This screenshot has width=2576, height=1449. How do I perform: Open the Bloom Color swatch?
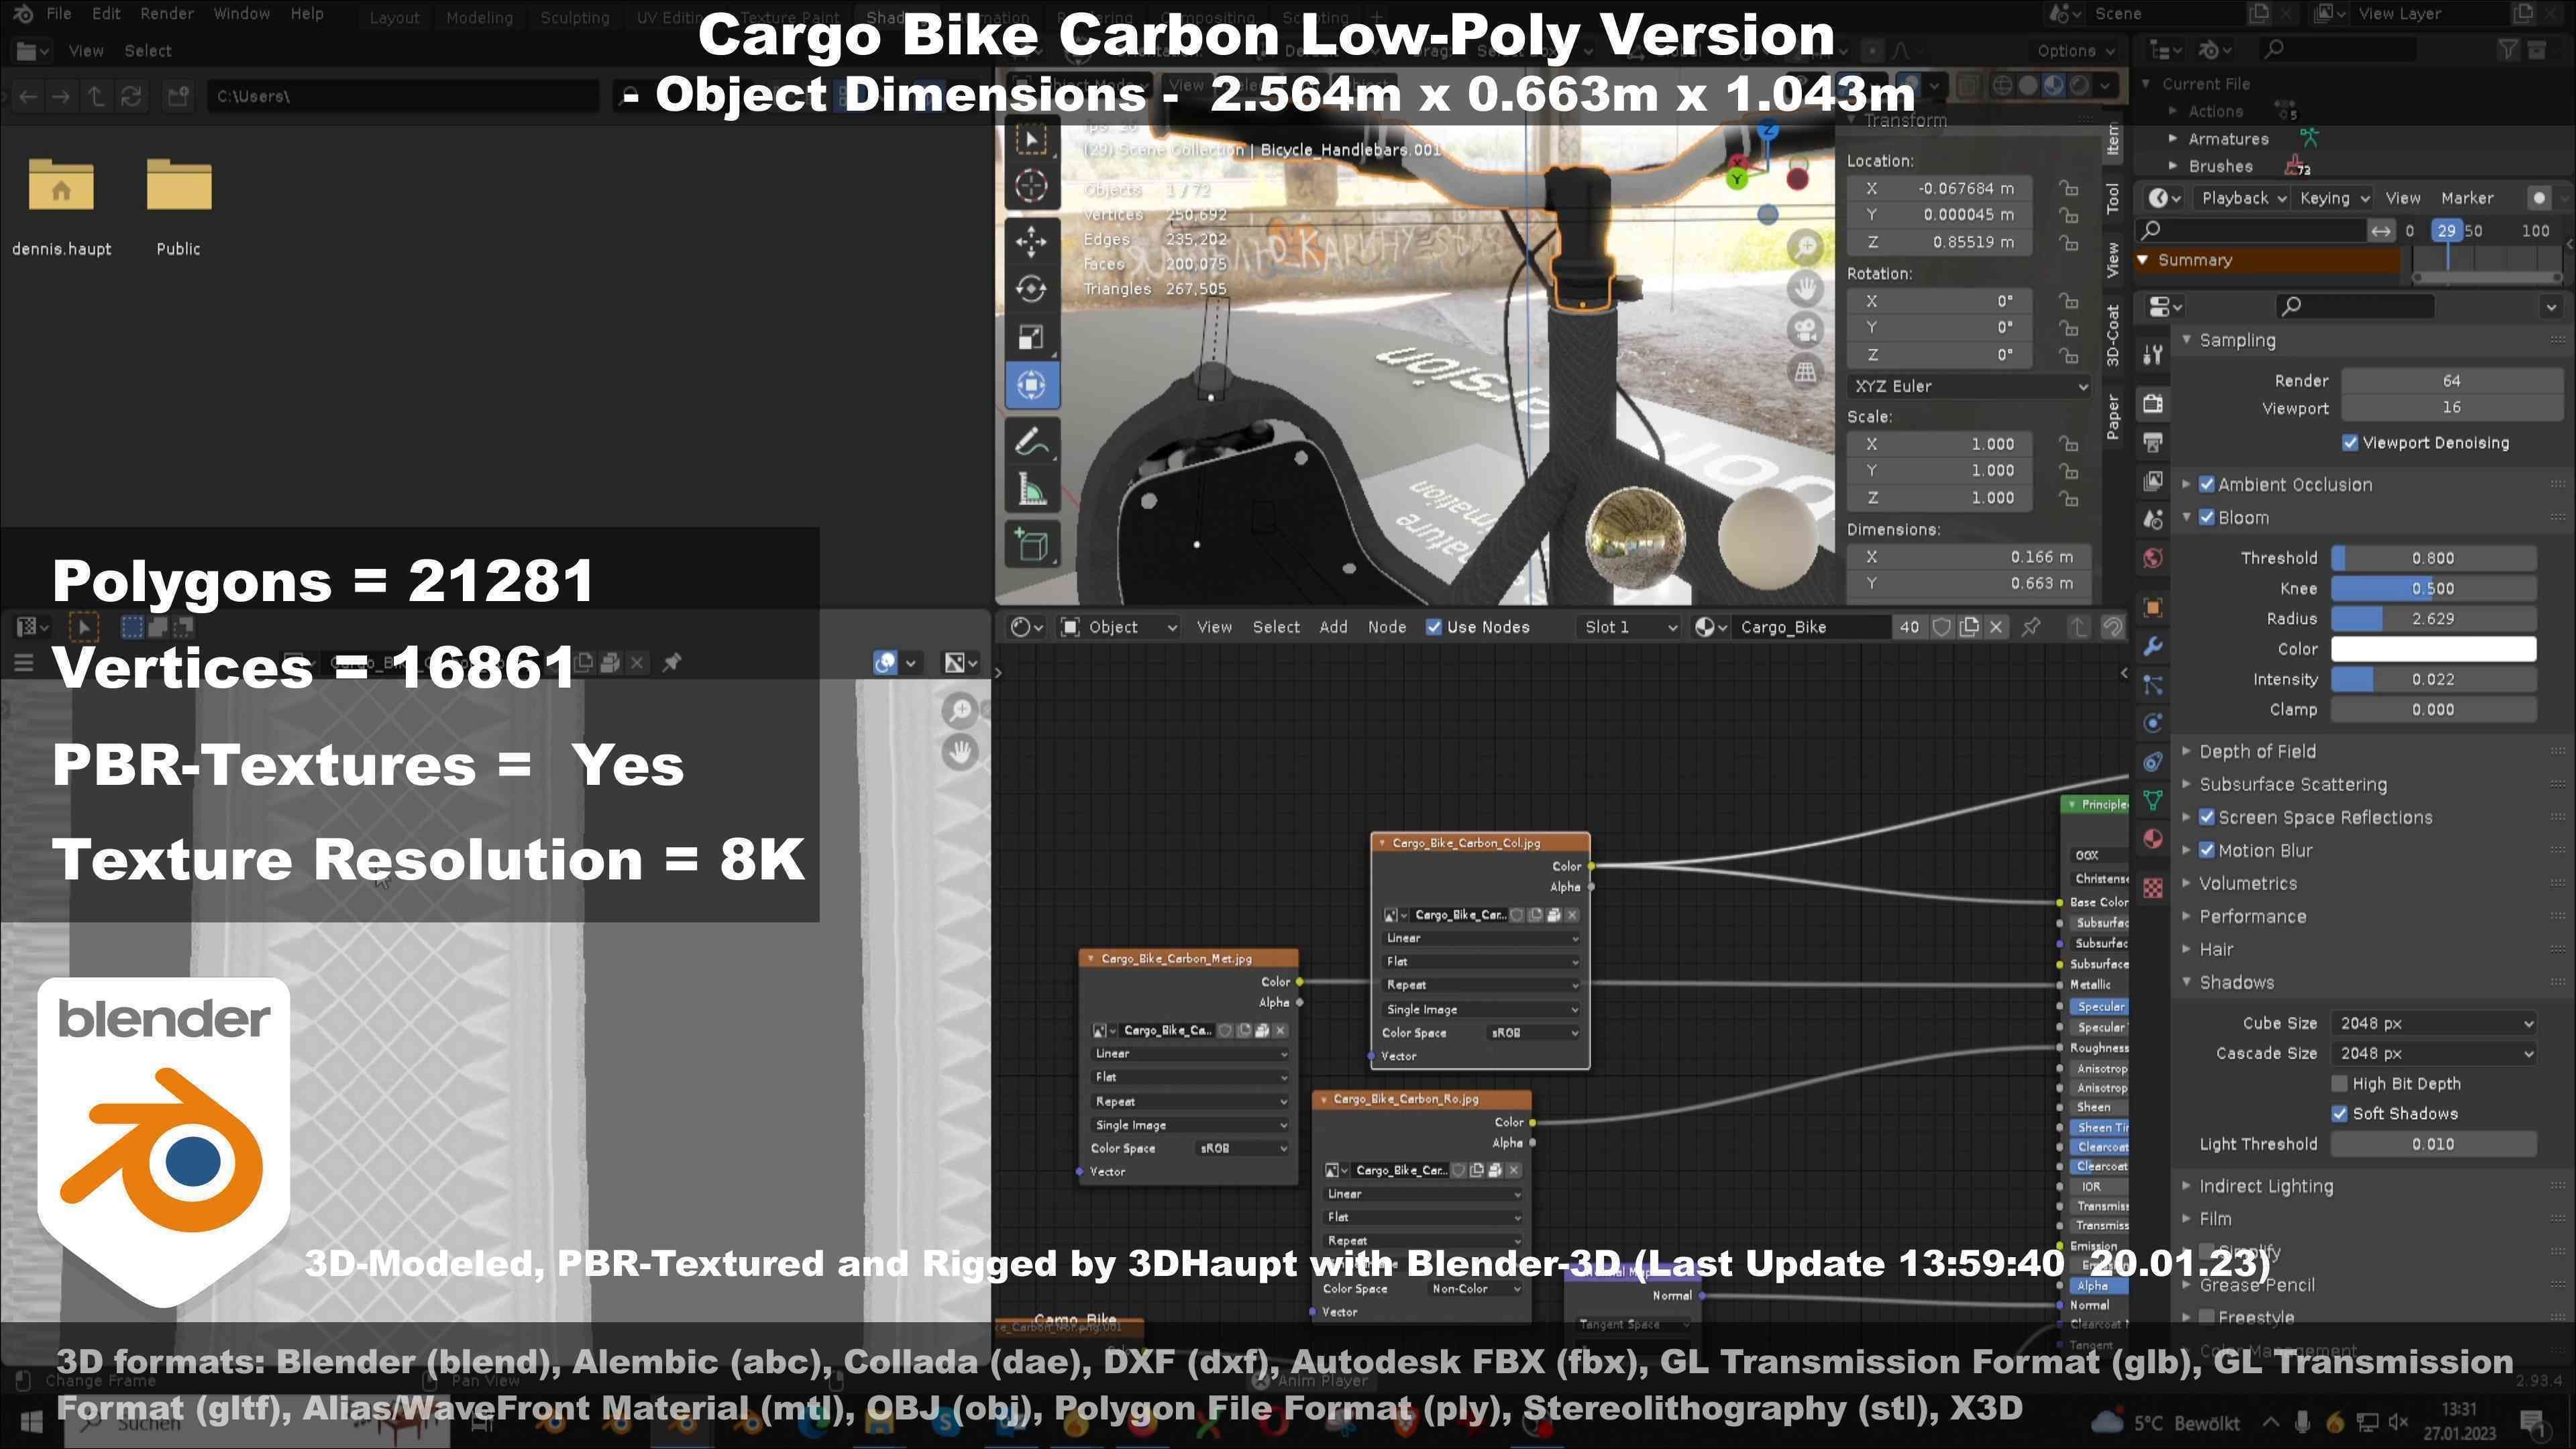[2433, 649]
